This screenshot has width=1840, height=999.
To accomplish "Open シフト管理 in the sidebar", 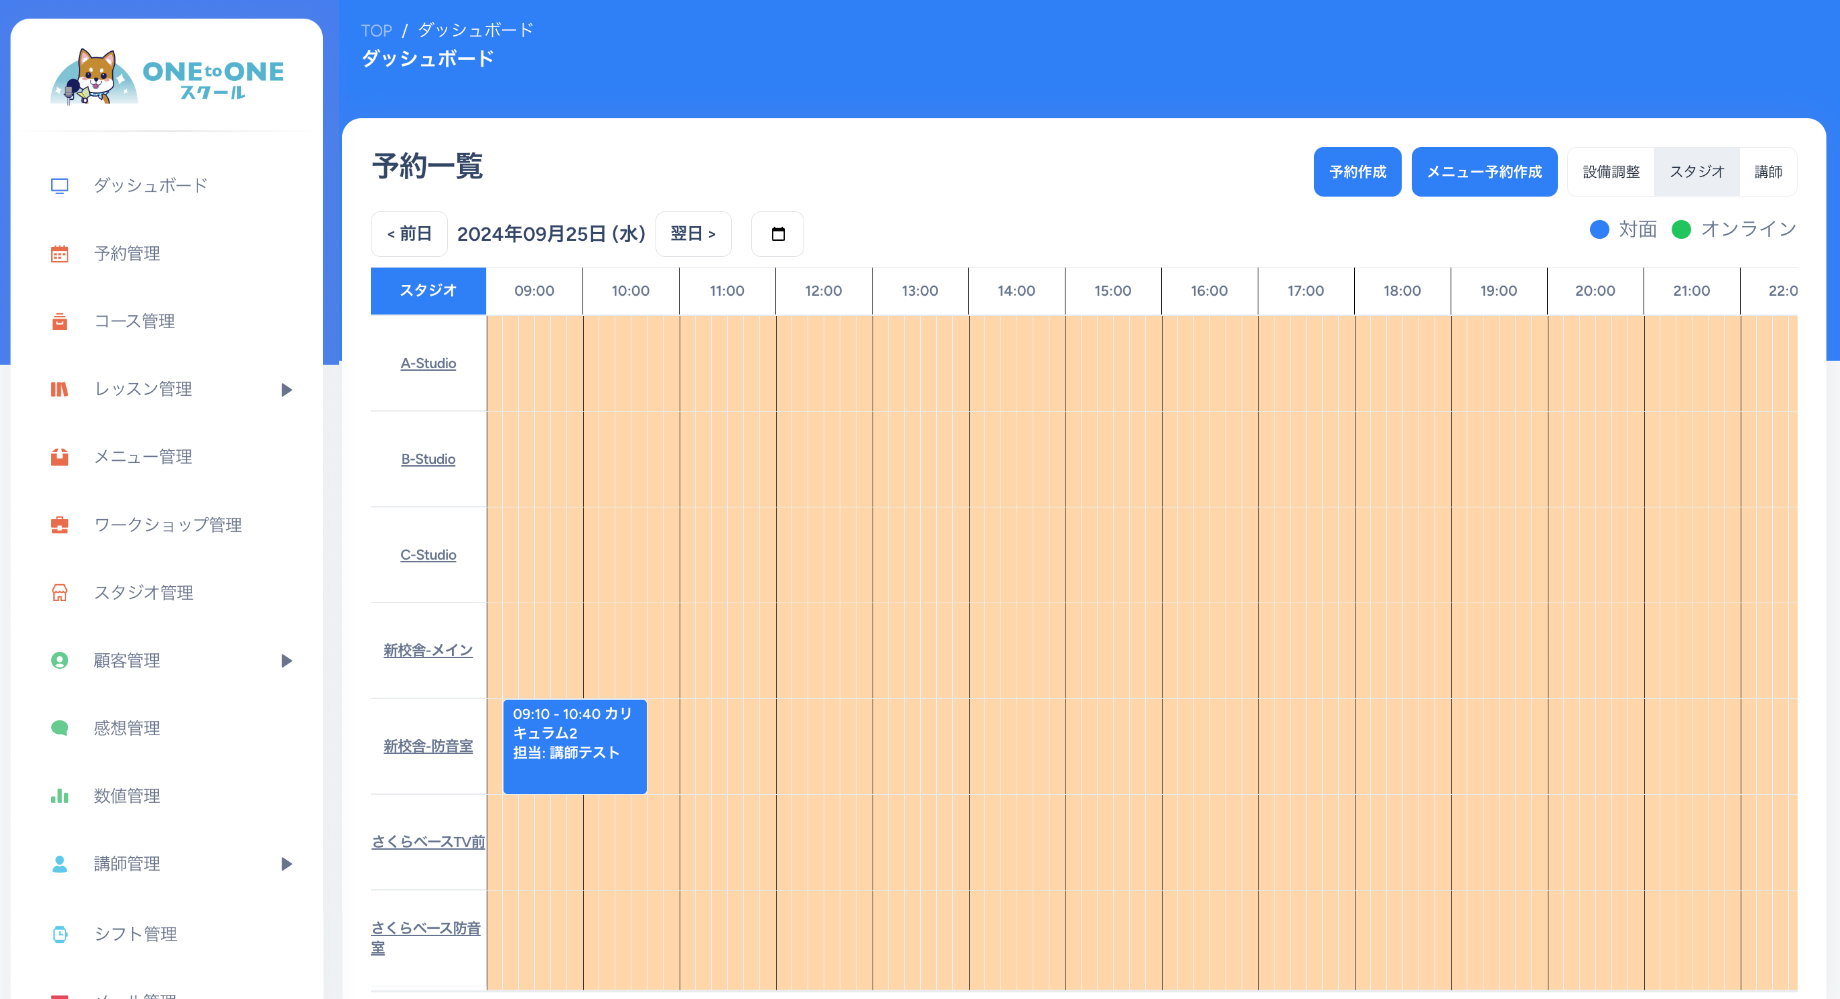I will (x=135, y=934).
